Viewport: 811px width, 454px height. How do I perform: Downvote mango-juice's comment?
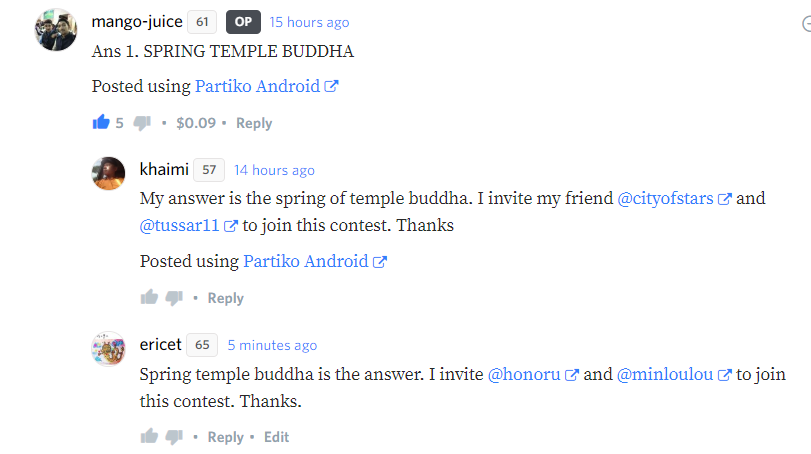click(x=142, y=123)
